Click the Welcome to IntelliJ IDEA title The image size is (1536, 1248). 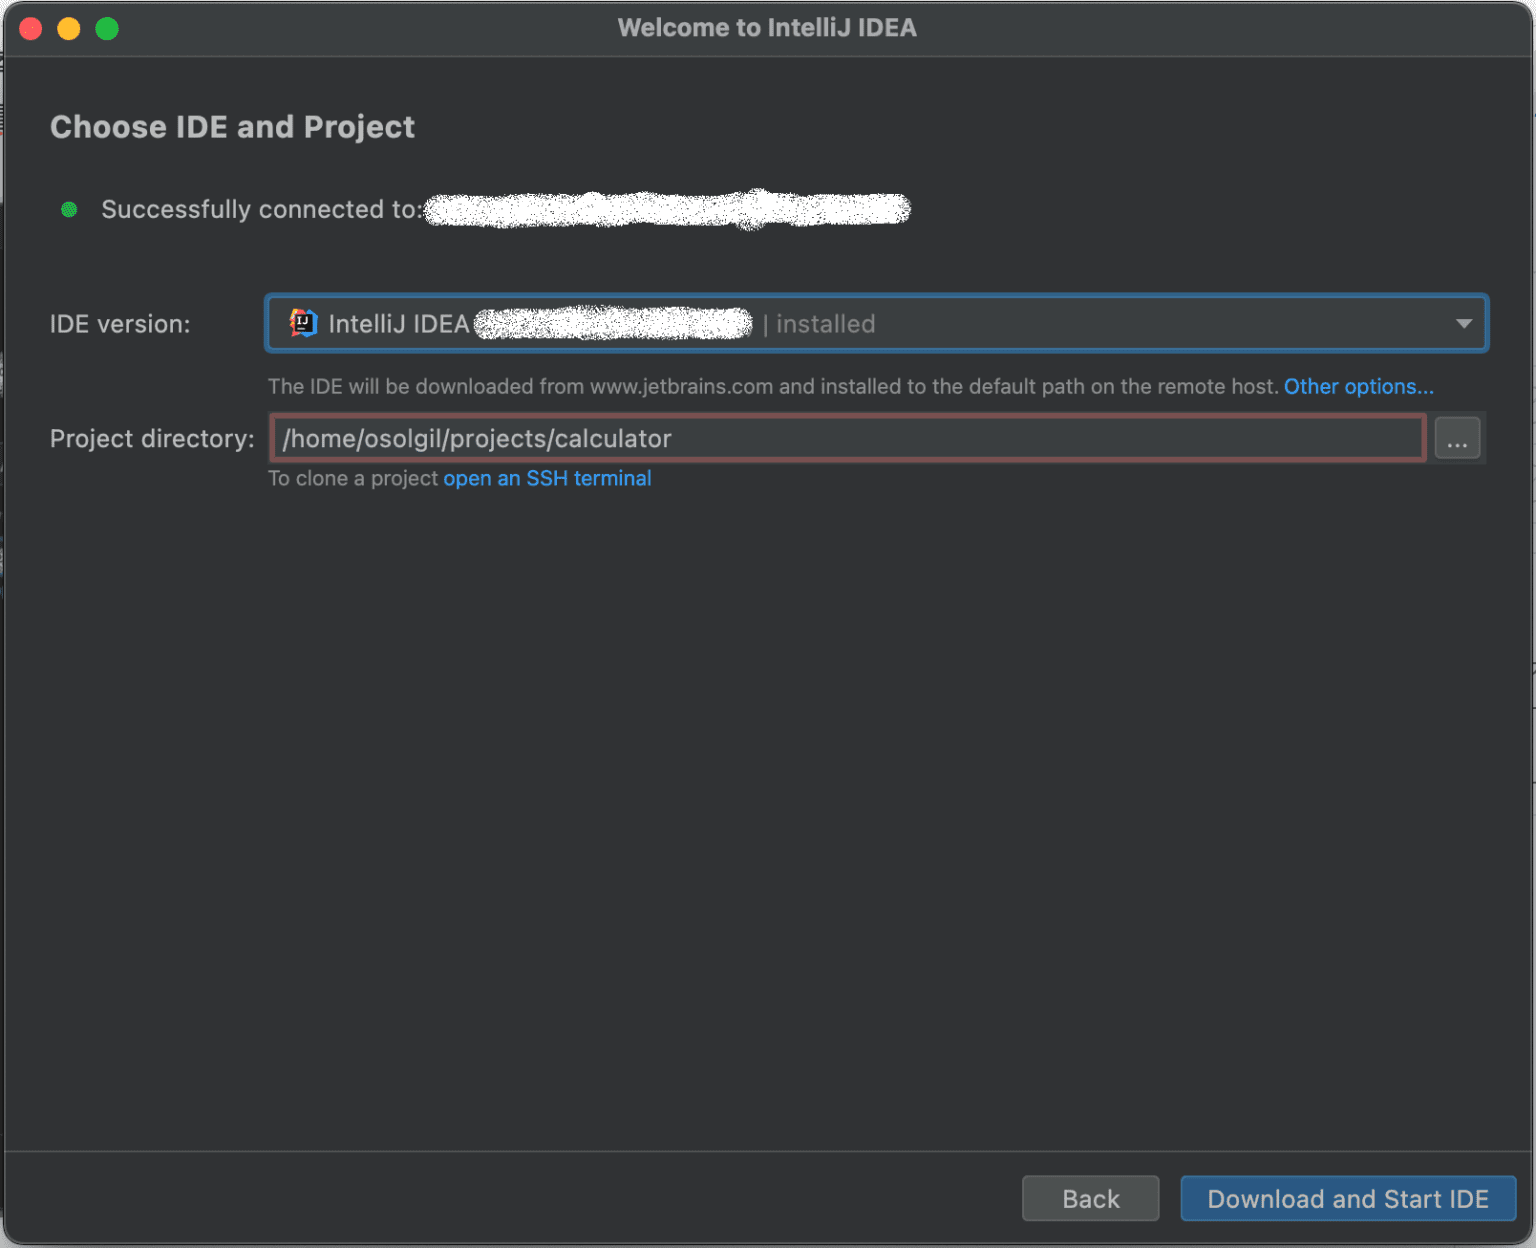click(x=767, y=27)
